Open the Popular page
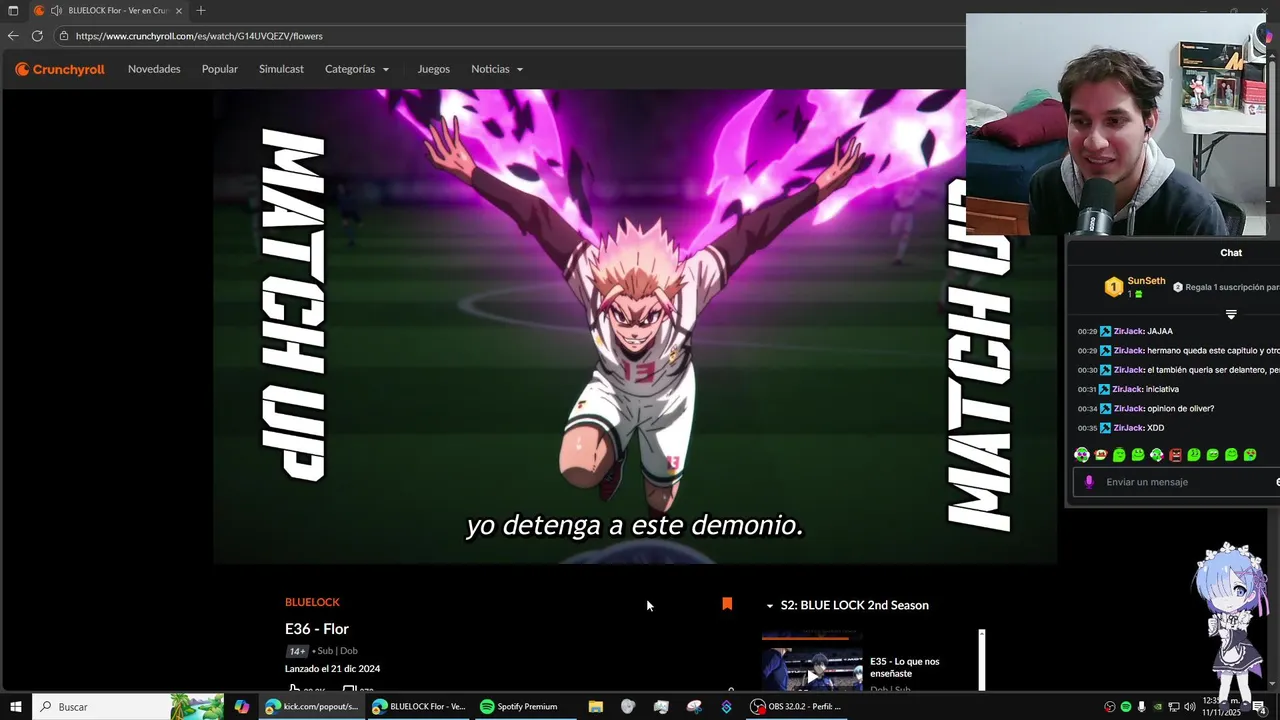 coord(220,69)
